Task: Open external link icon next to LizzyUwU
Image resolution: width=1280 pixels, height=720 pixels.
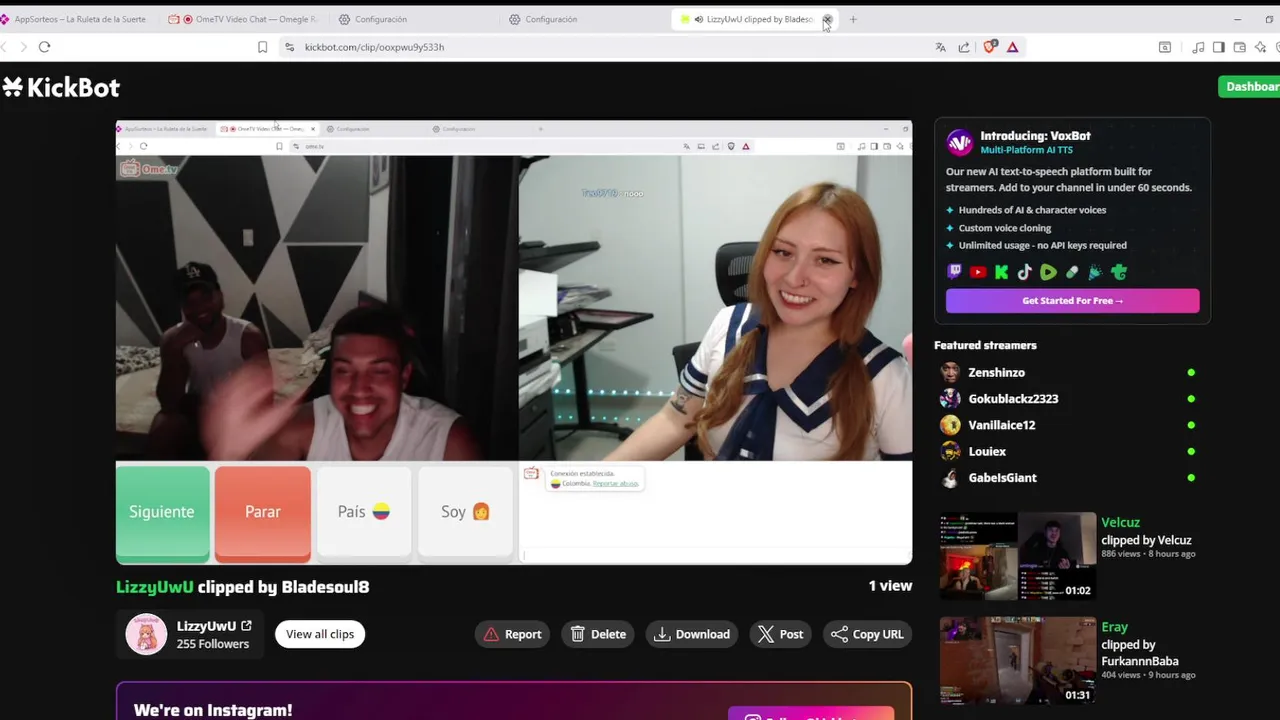Action: (246, 626)
